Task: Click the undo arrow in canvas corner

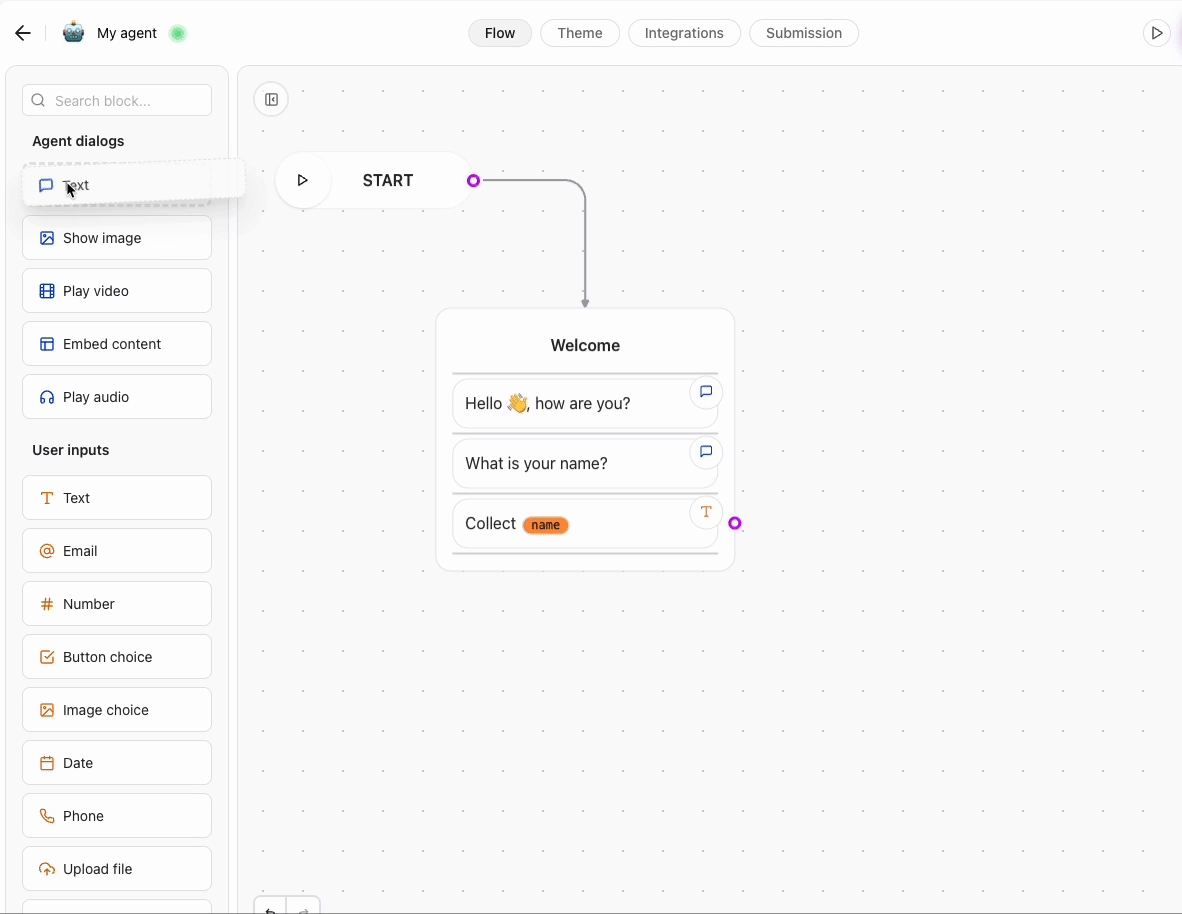Action: click(x=269, y=909)
